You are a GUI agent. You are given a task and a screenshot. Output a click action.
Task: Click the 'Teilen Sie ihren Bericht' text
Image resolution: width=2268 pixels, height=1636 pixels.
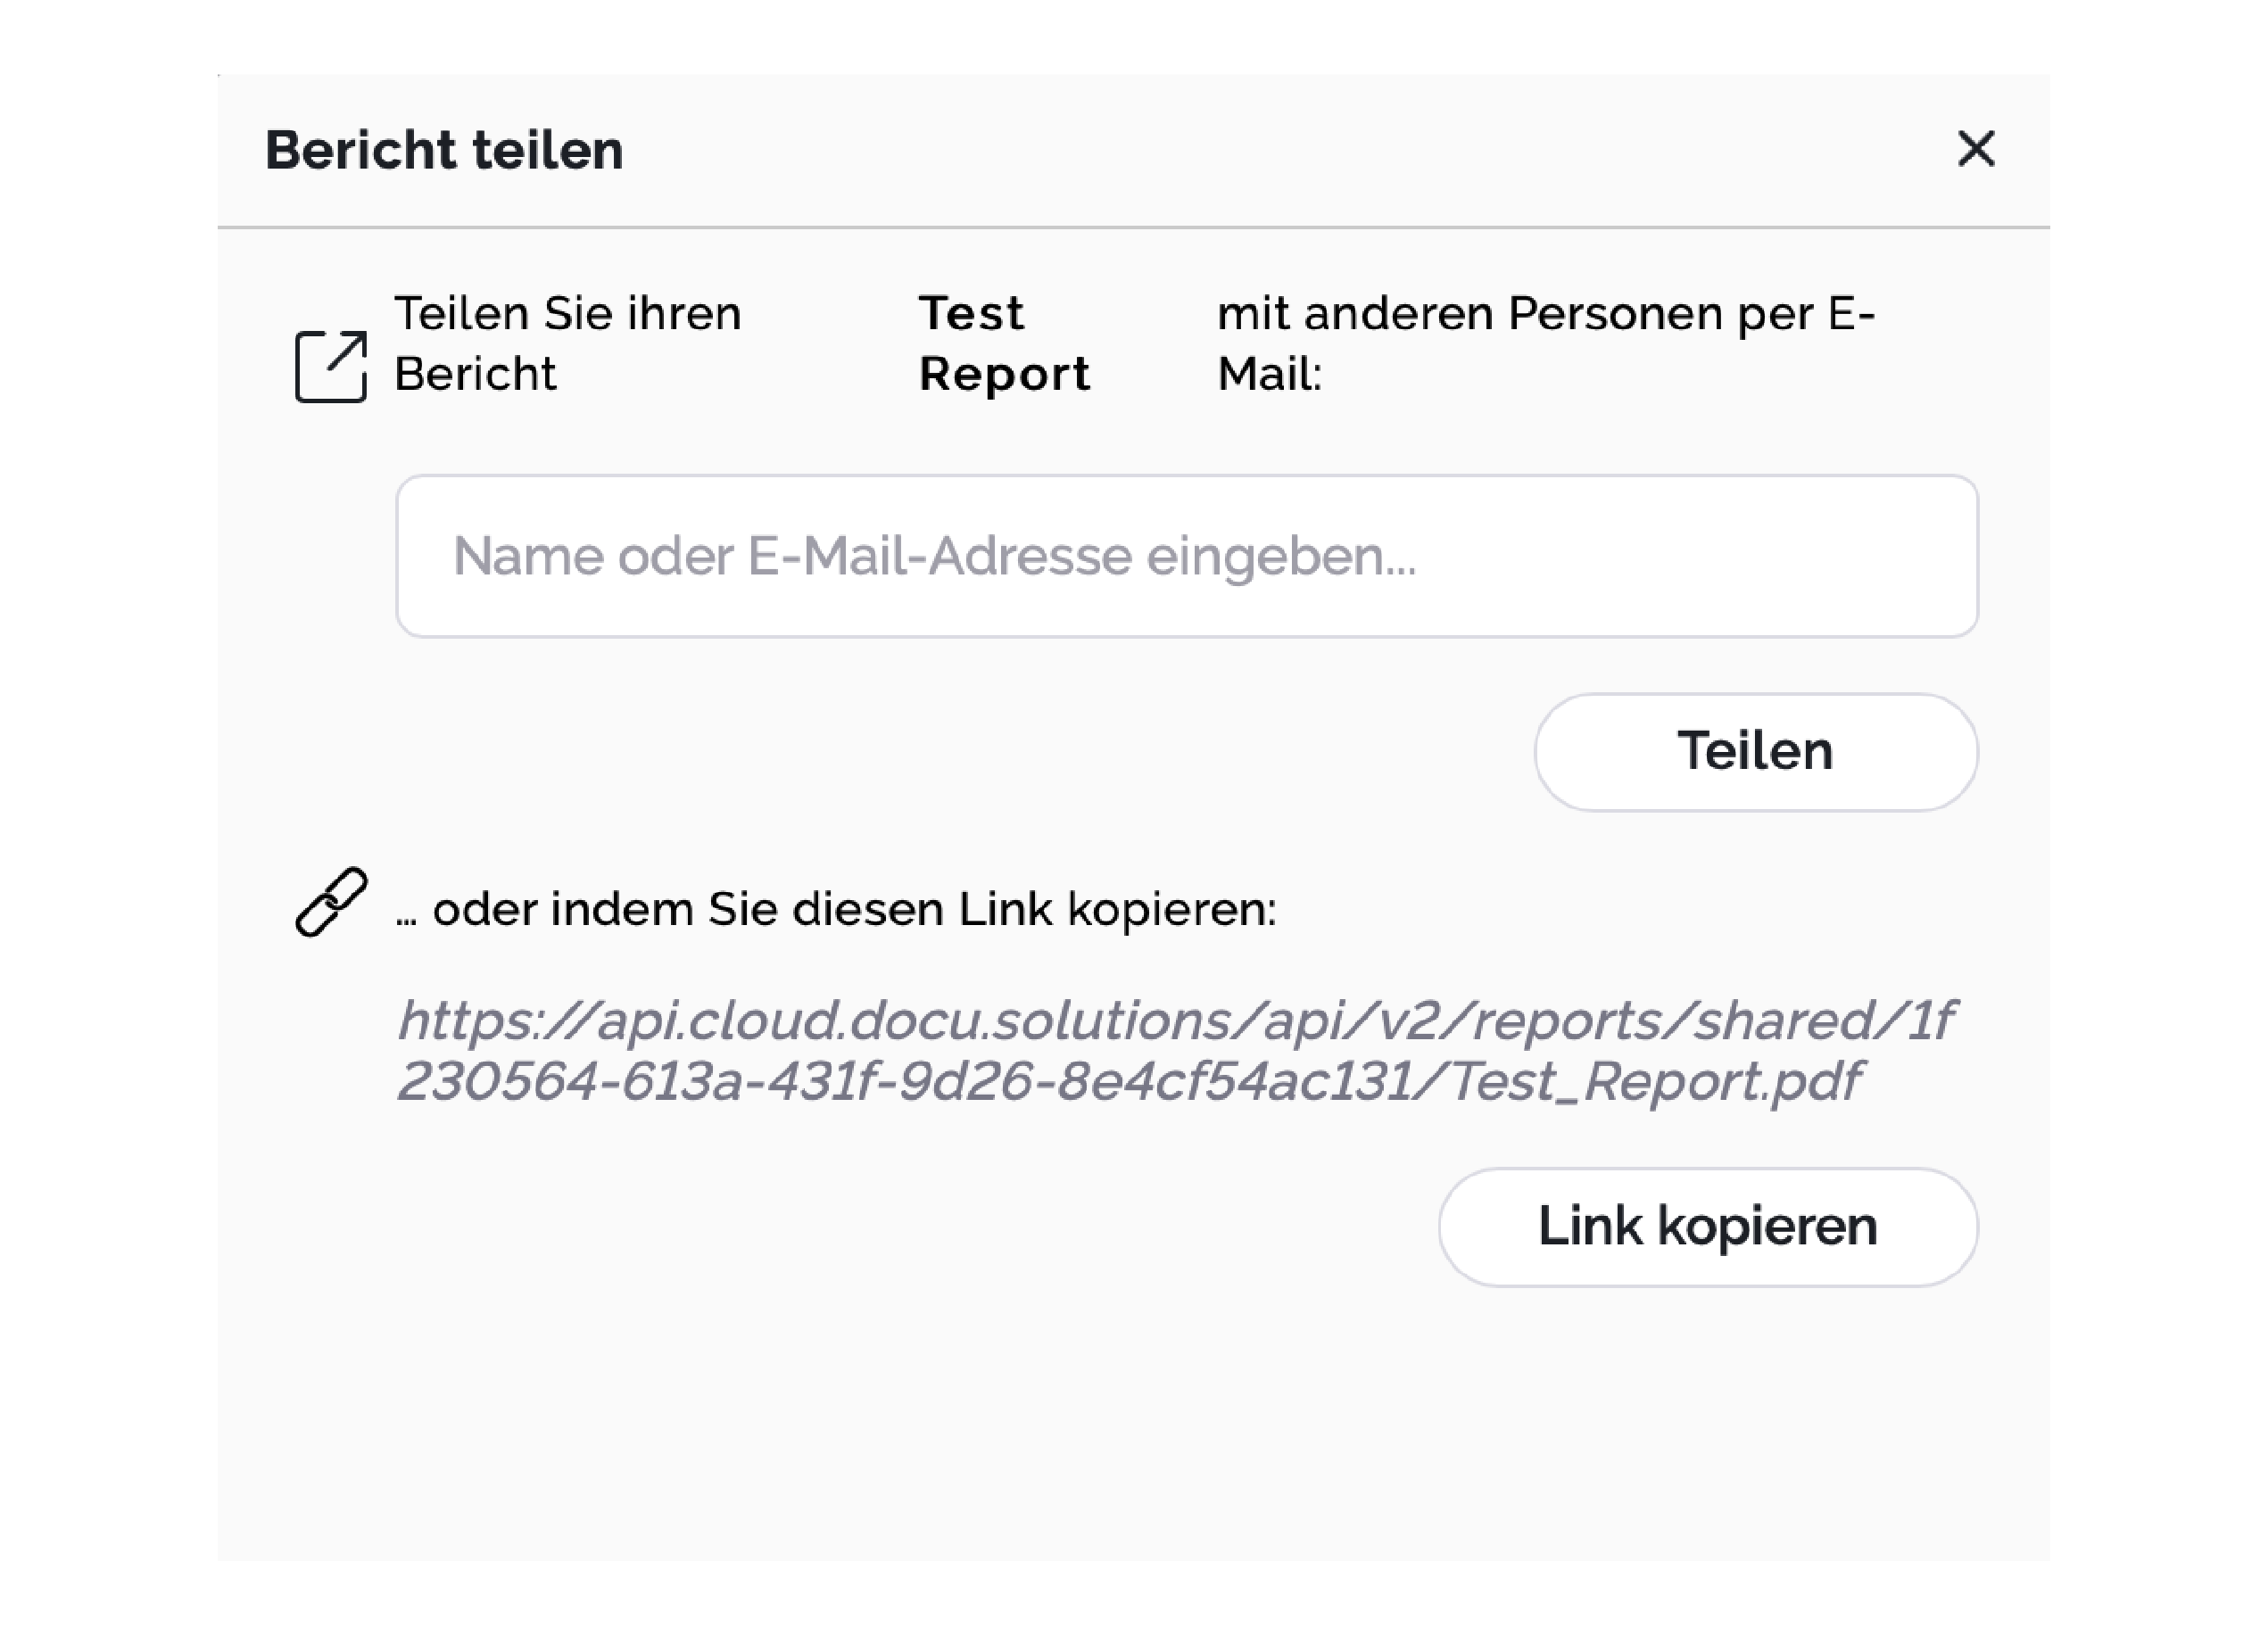coord(567,343)
